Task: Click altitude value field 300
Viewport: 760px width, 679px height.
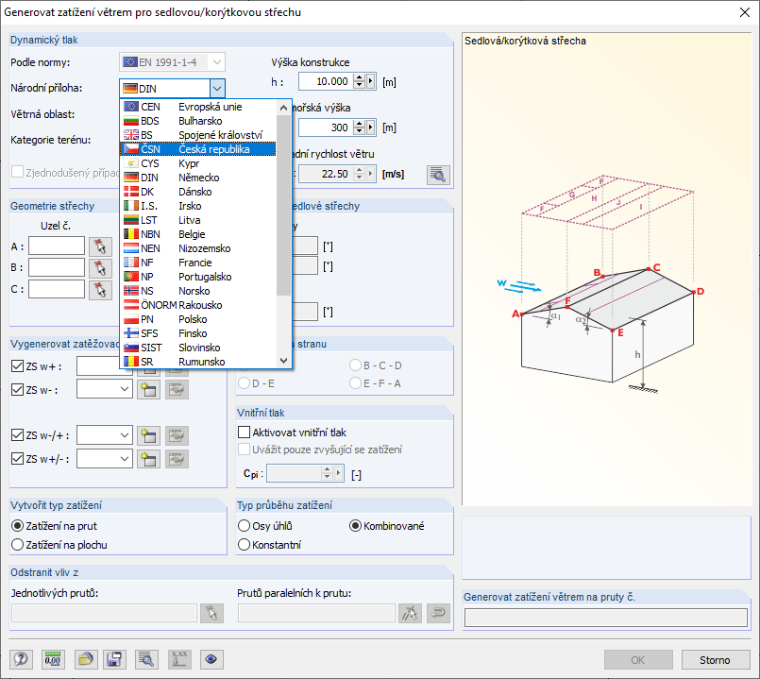Action: pos(326,127)
